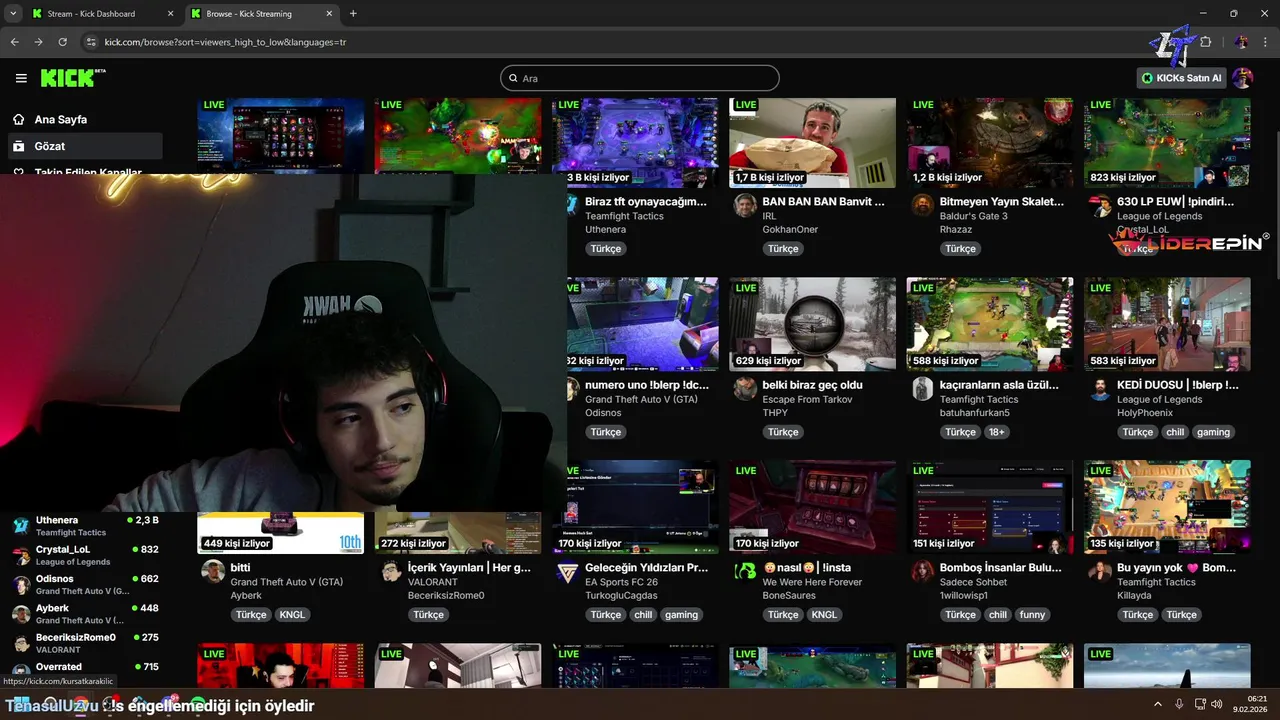1280x720 pixels.
Task: Click the browser forward arrow
Action: point(38,42)
